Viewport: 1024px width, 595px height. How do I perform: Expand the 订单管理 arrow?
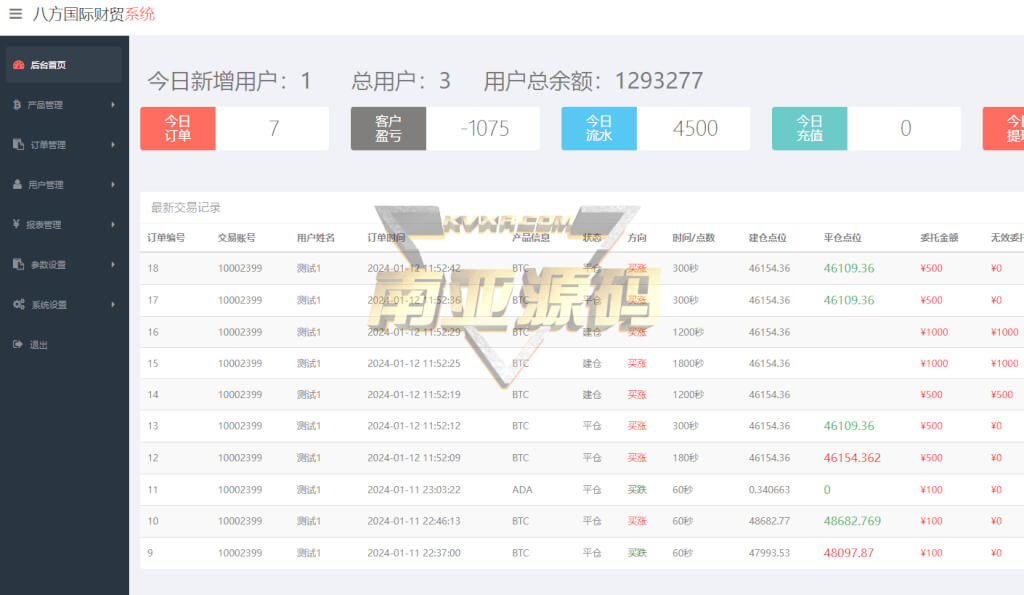113,144
